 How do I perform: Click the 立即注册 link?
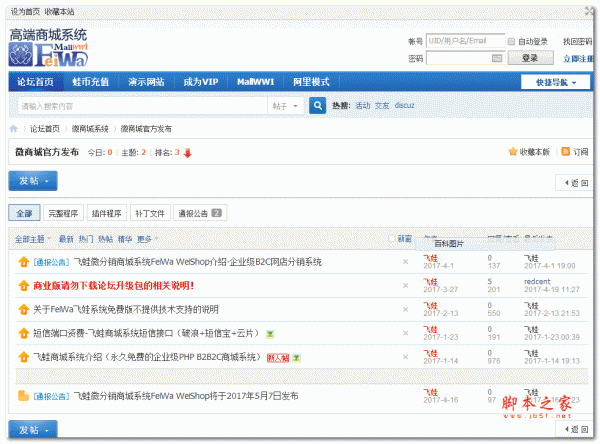(578, 59)
